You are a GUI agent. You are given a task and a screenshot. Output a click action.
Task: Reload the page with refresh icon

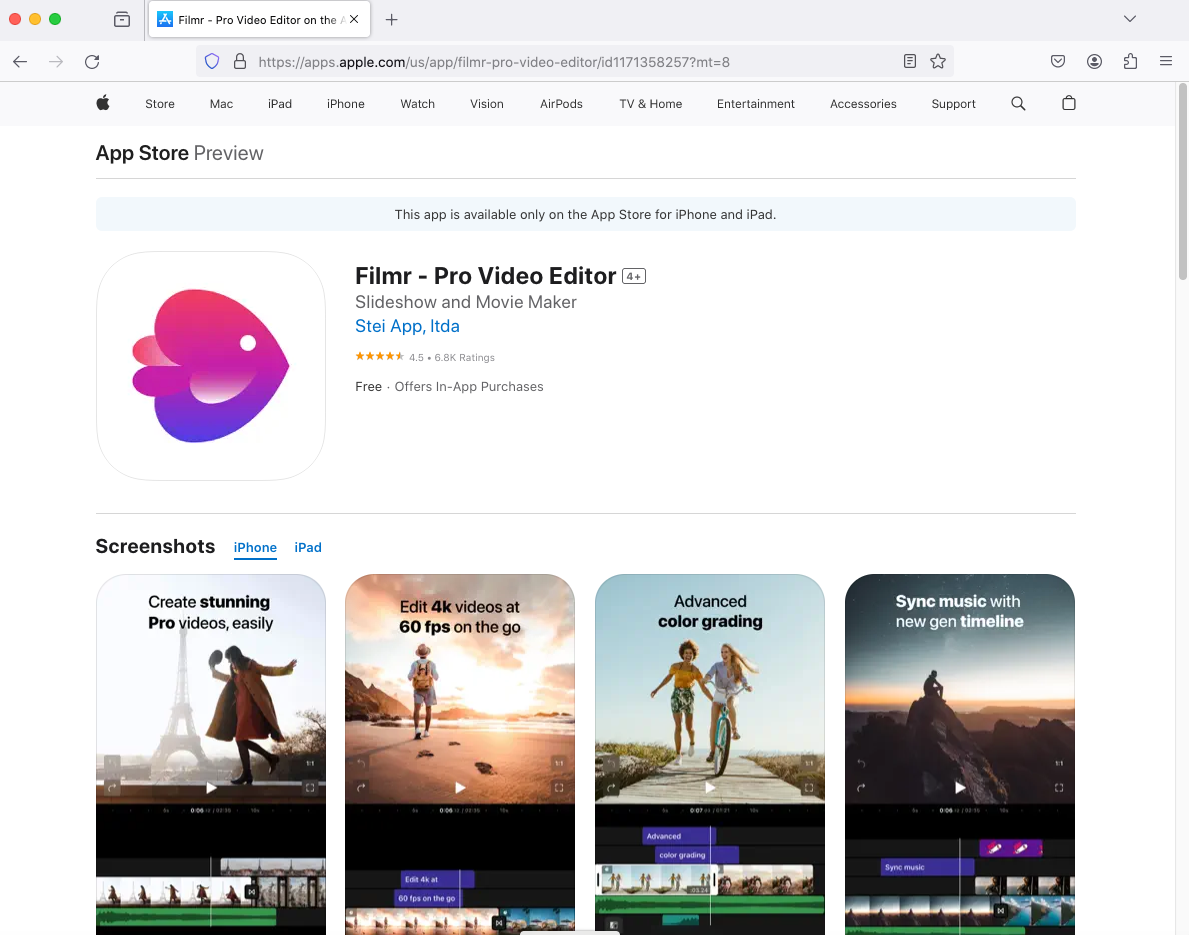pos(92,62)
